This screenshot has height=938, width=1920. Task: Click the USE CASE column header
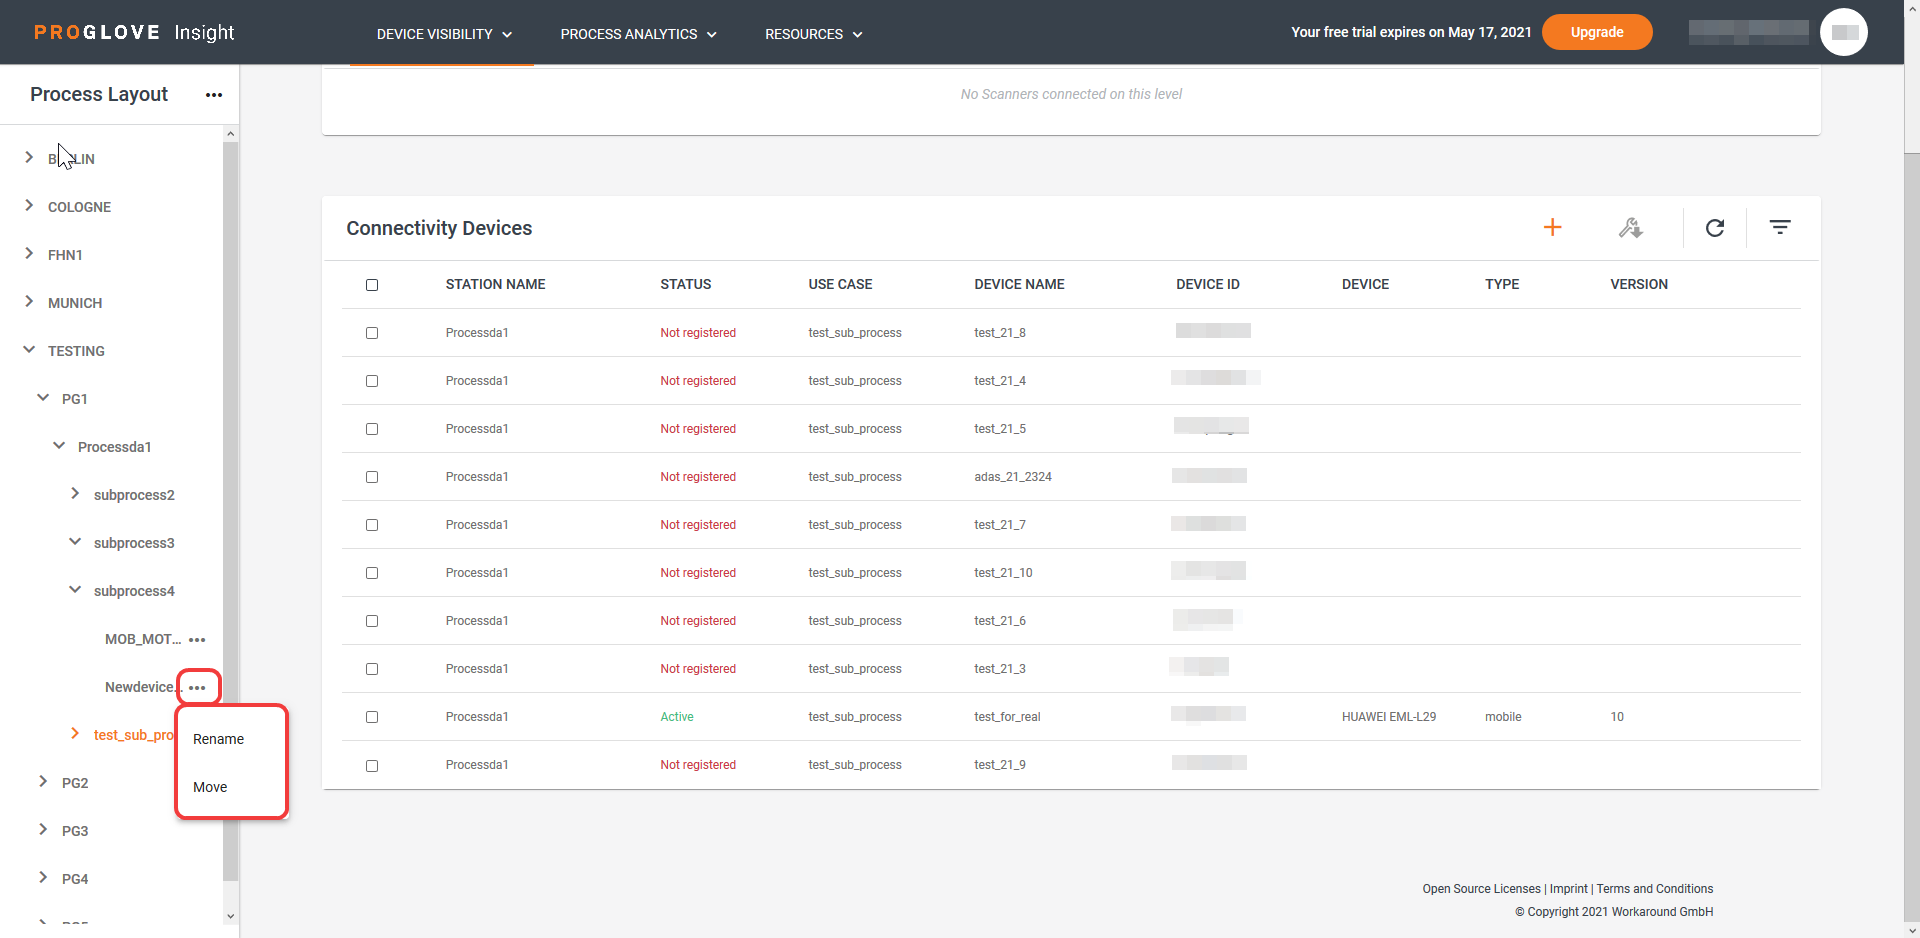[840, 285]
